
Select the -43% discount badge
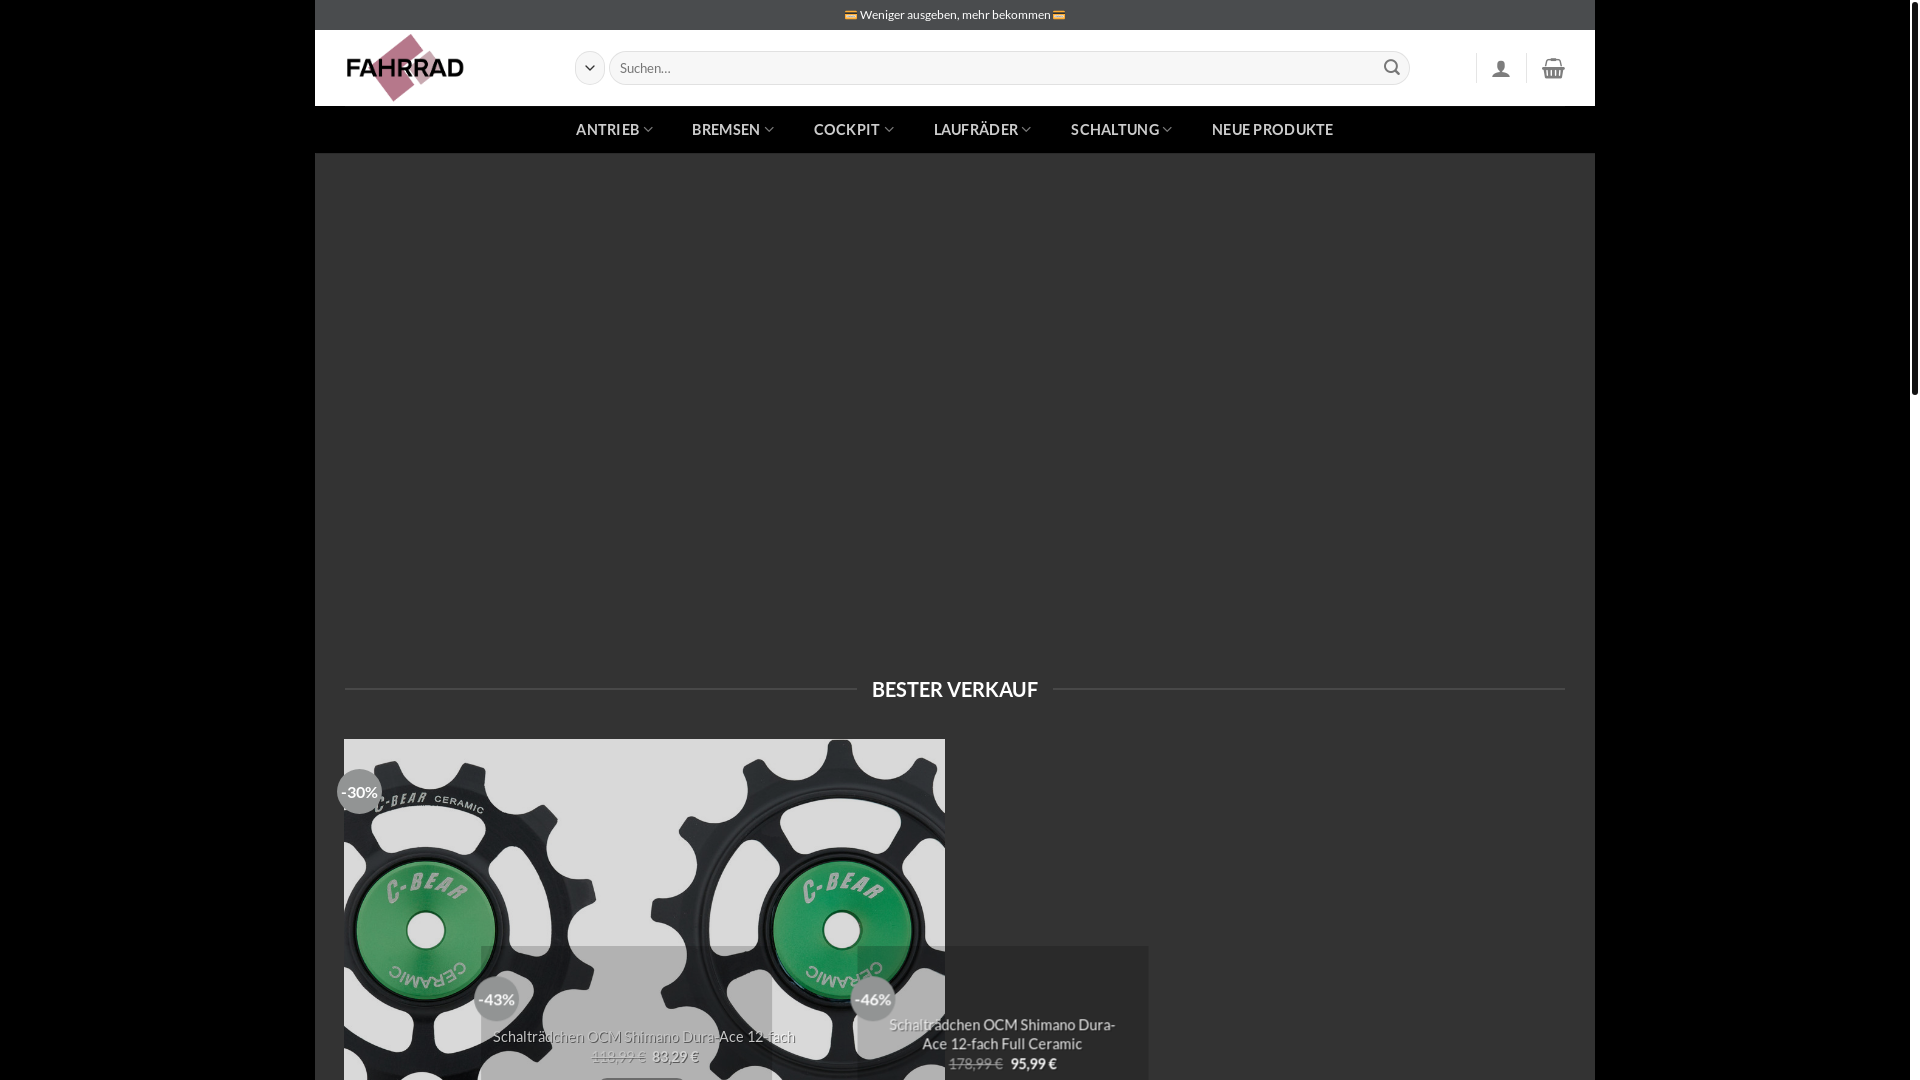[x=496, y=999]
